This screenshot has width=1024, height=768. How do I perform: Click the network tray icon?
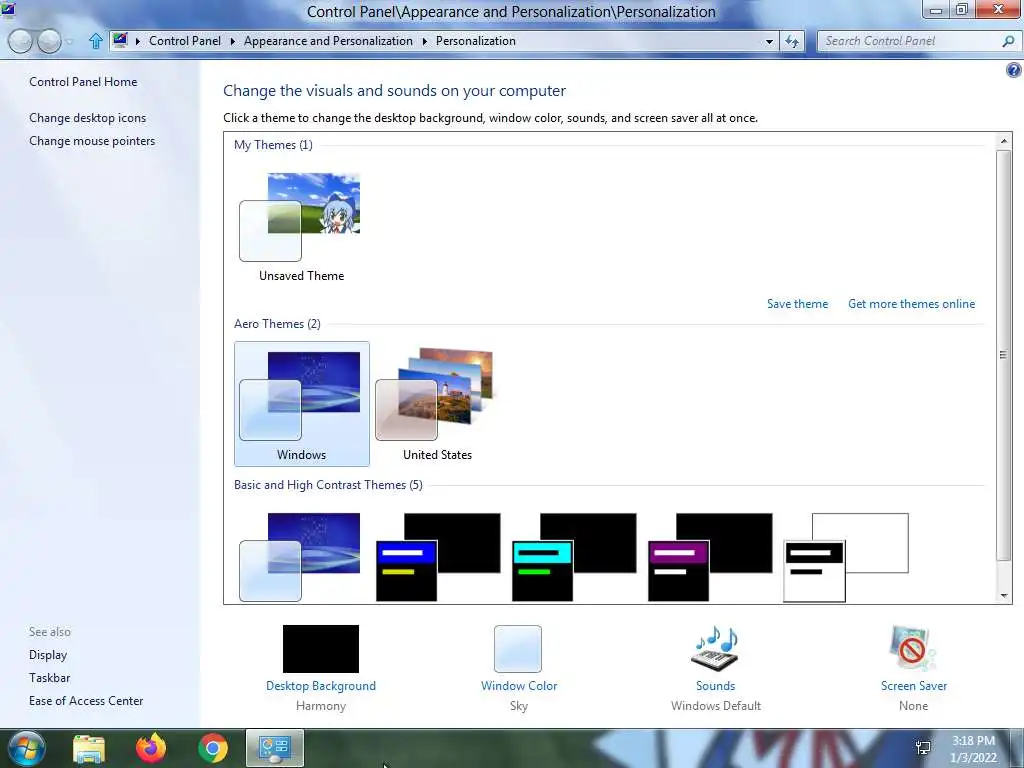923,748
